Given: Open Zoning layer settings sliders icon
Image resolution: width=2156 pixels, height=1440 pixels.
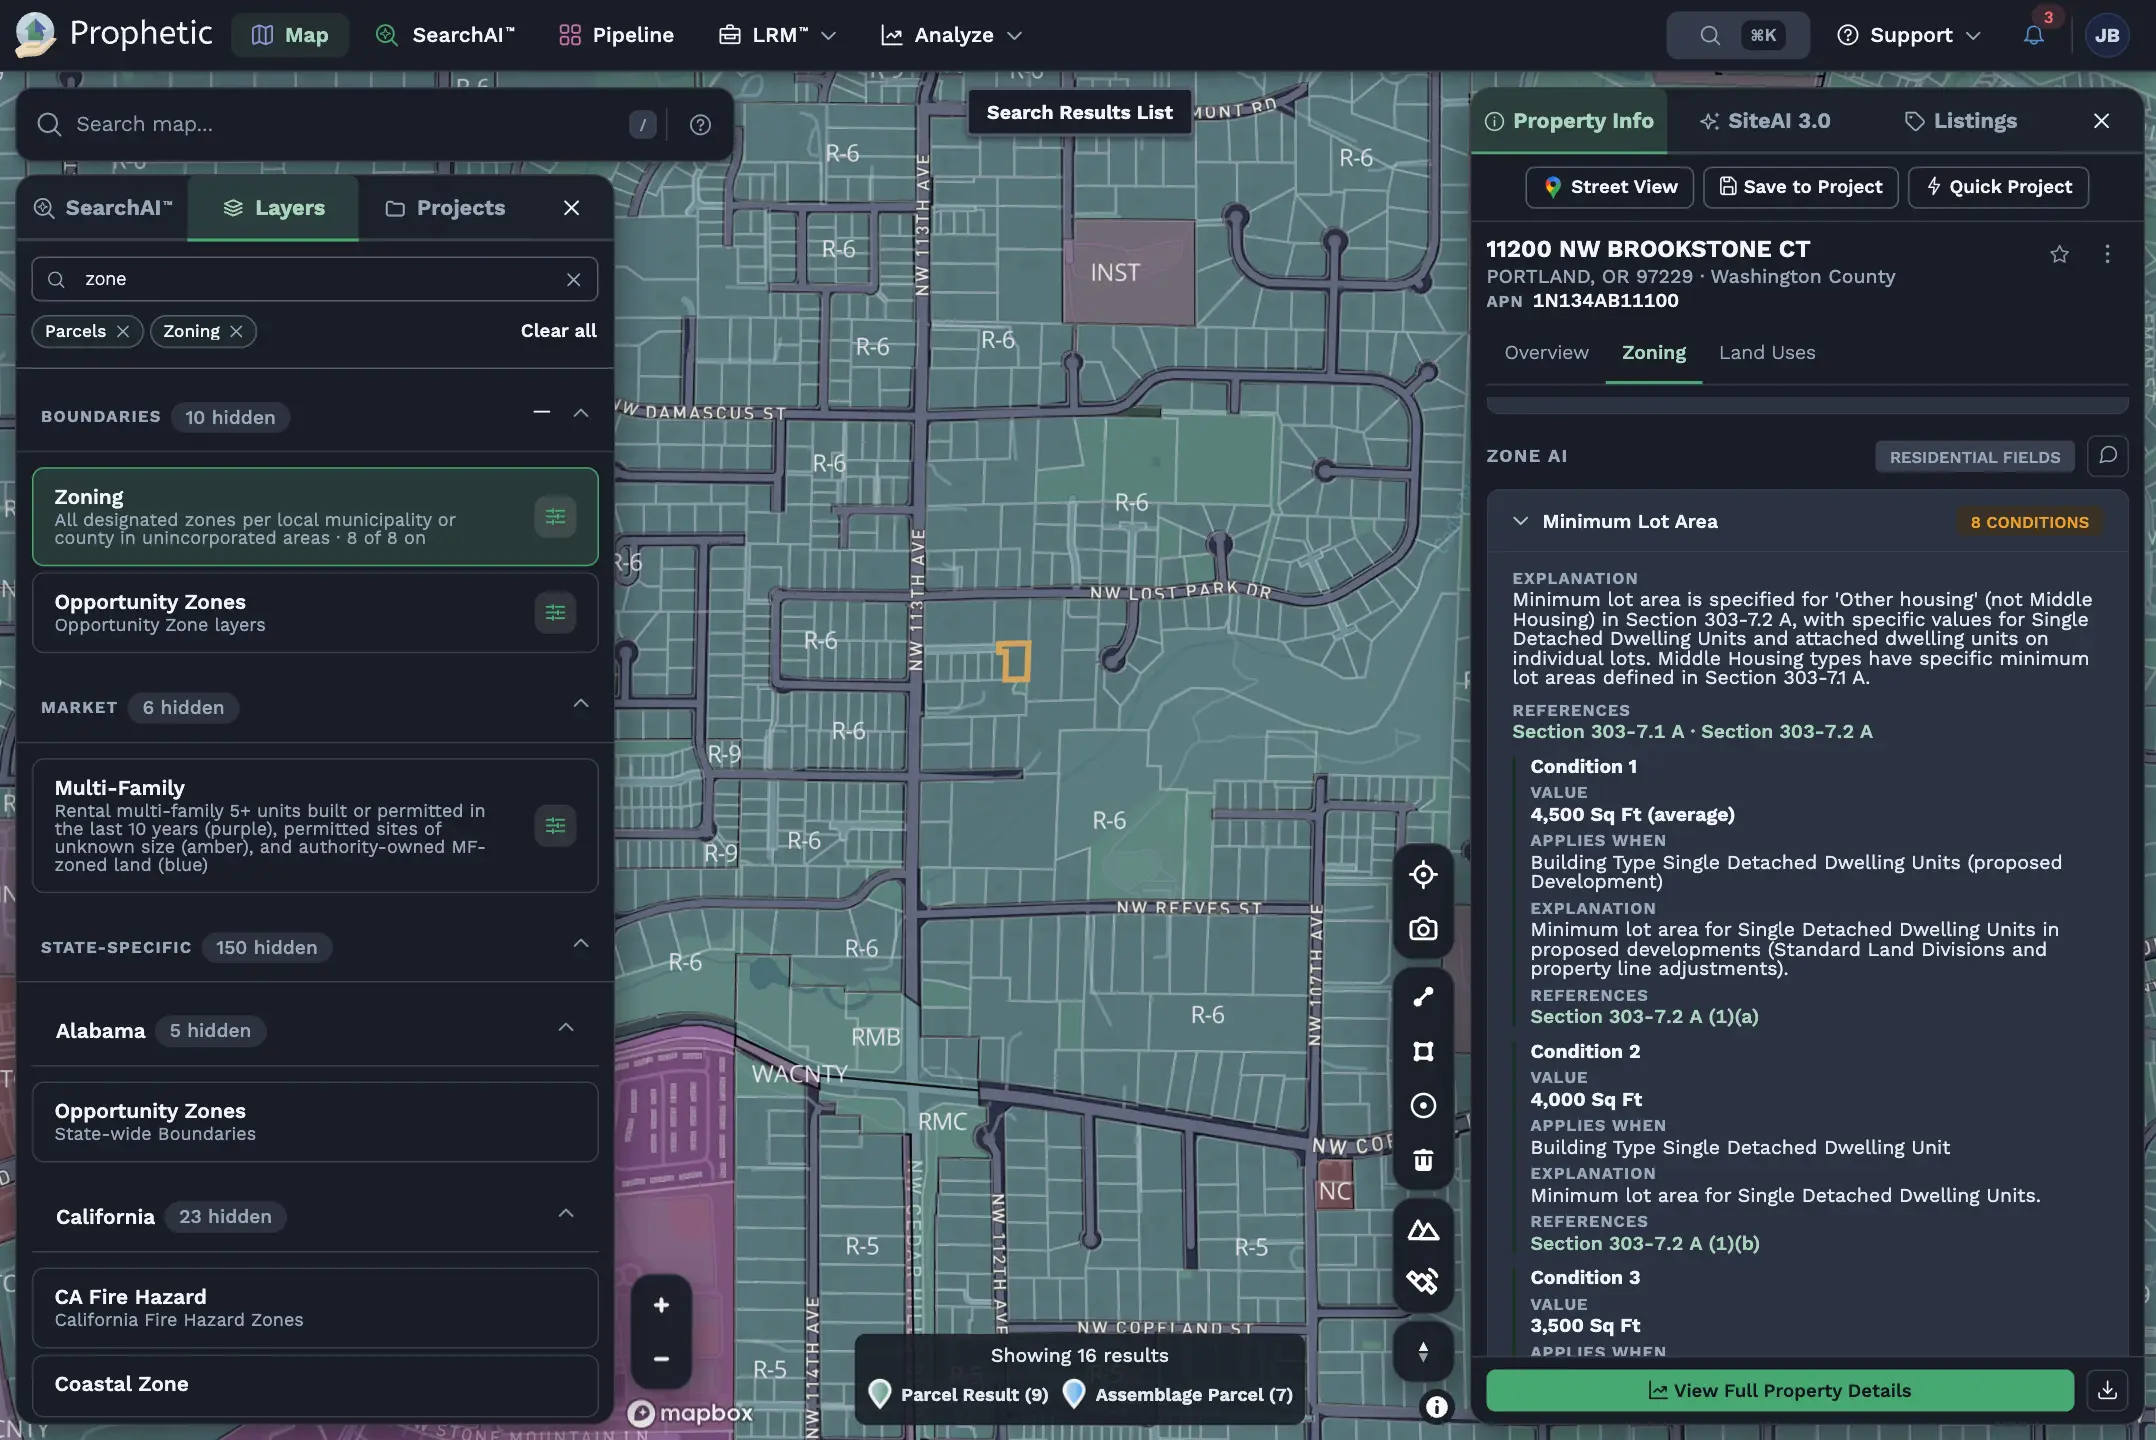Looking at the screenshot, I should coord(555,517).
